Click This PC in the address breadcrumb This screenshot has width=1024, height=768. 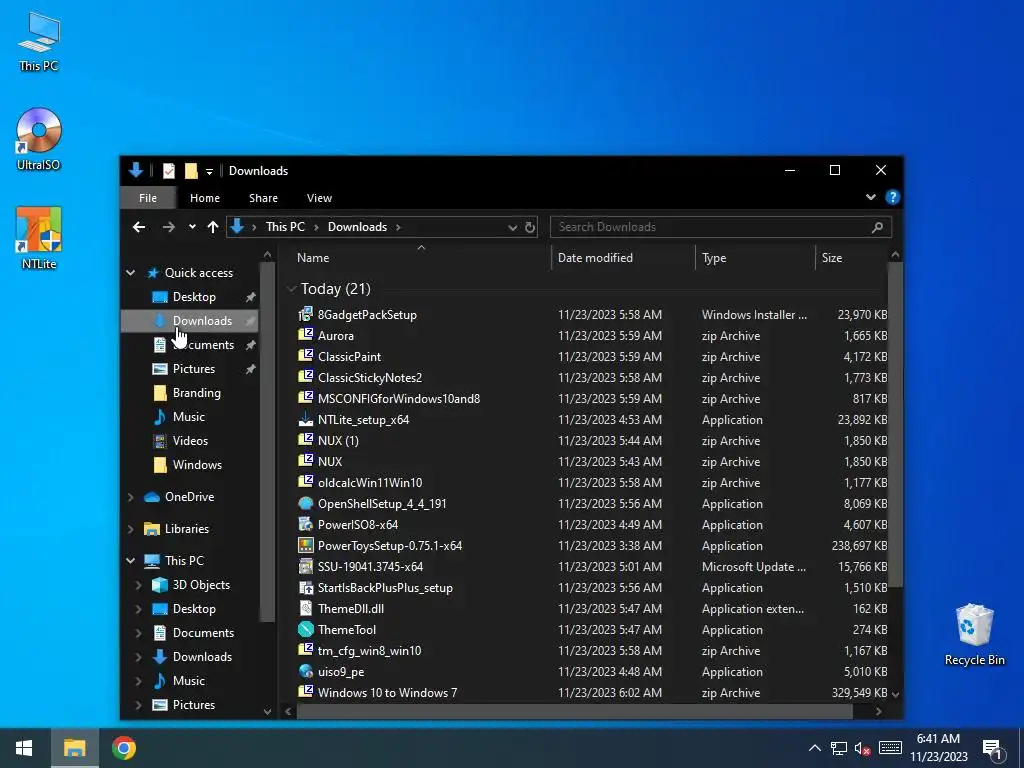point(285,227)
